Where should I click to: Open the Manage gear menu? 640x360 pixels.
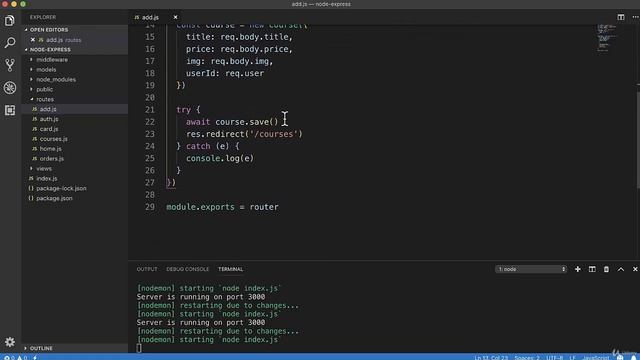point(10,342)
